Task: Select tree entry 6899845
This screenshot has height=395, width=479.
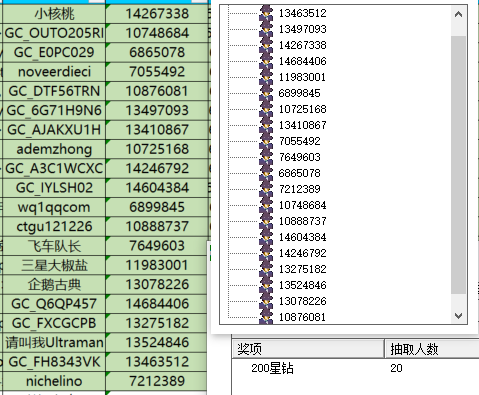Action: [299, 93]
